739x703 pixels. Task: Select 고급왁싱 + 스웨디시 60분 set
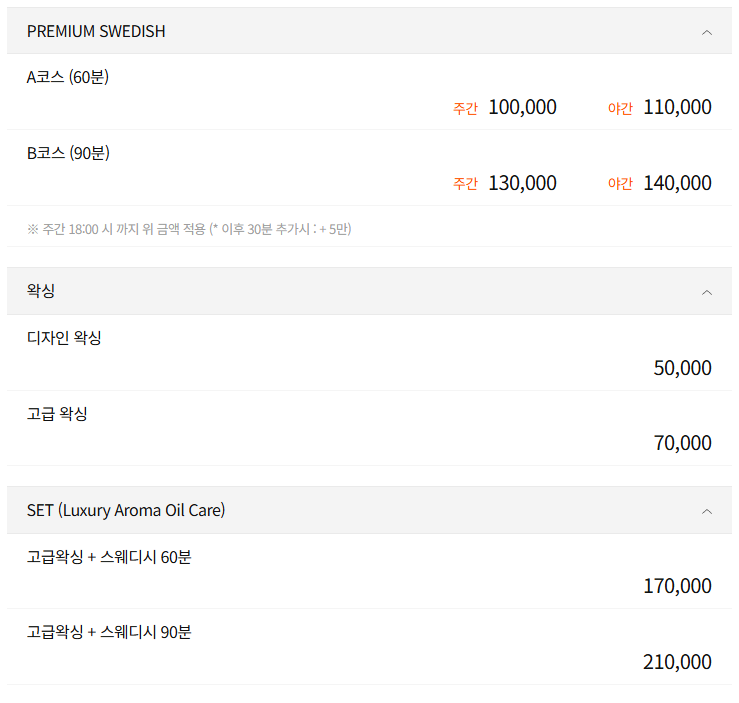[109, 556]
